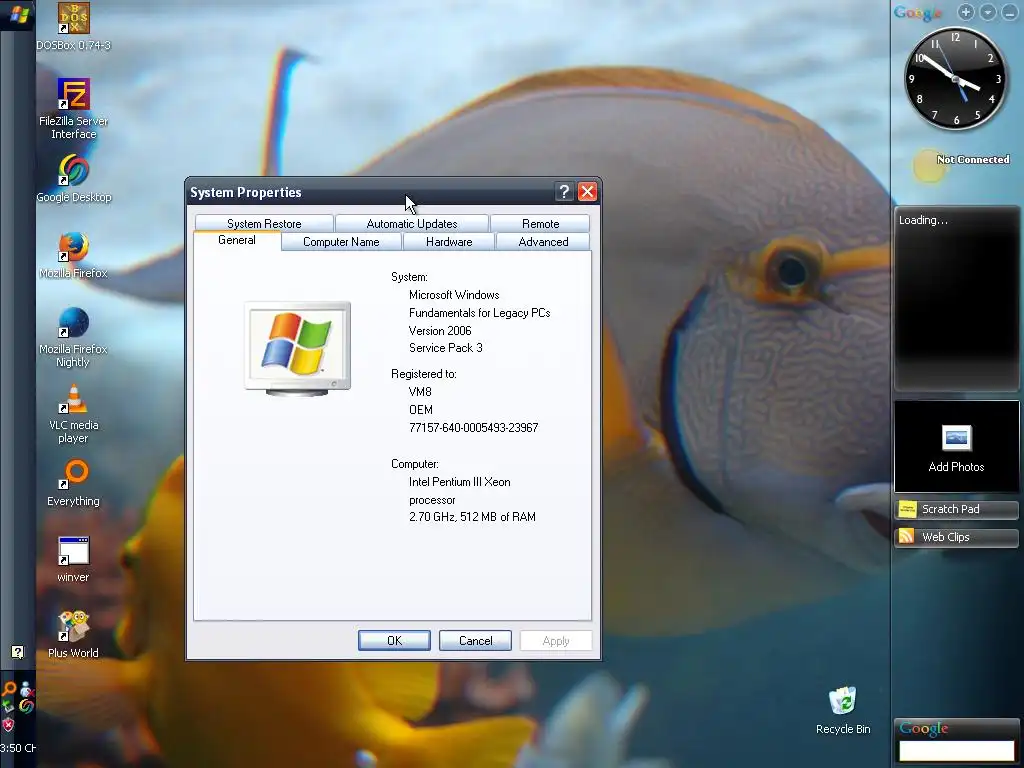Select the winver desktop shortcut
The image size is (1024, 768).
(x=73, y=560)
